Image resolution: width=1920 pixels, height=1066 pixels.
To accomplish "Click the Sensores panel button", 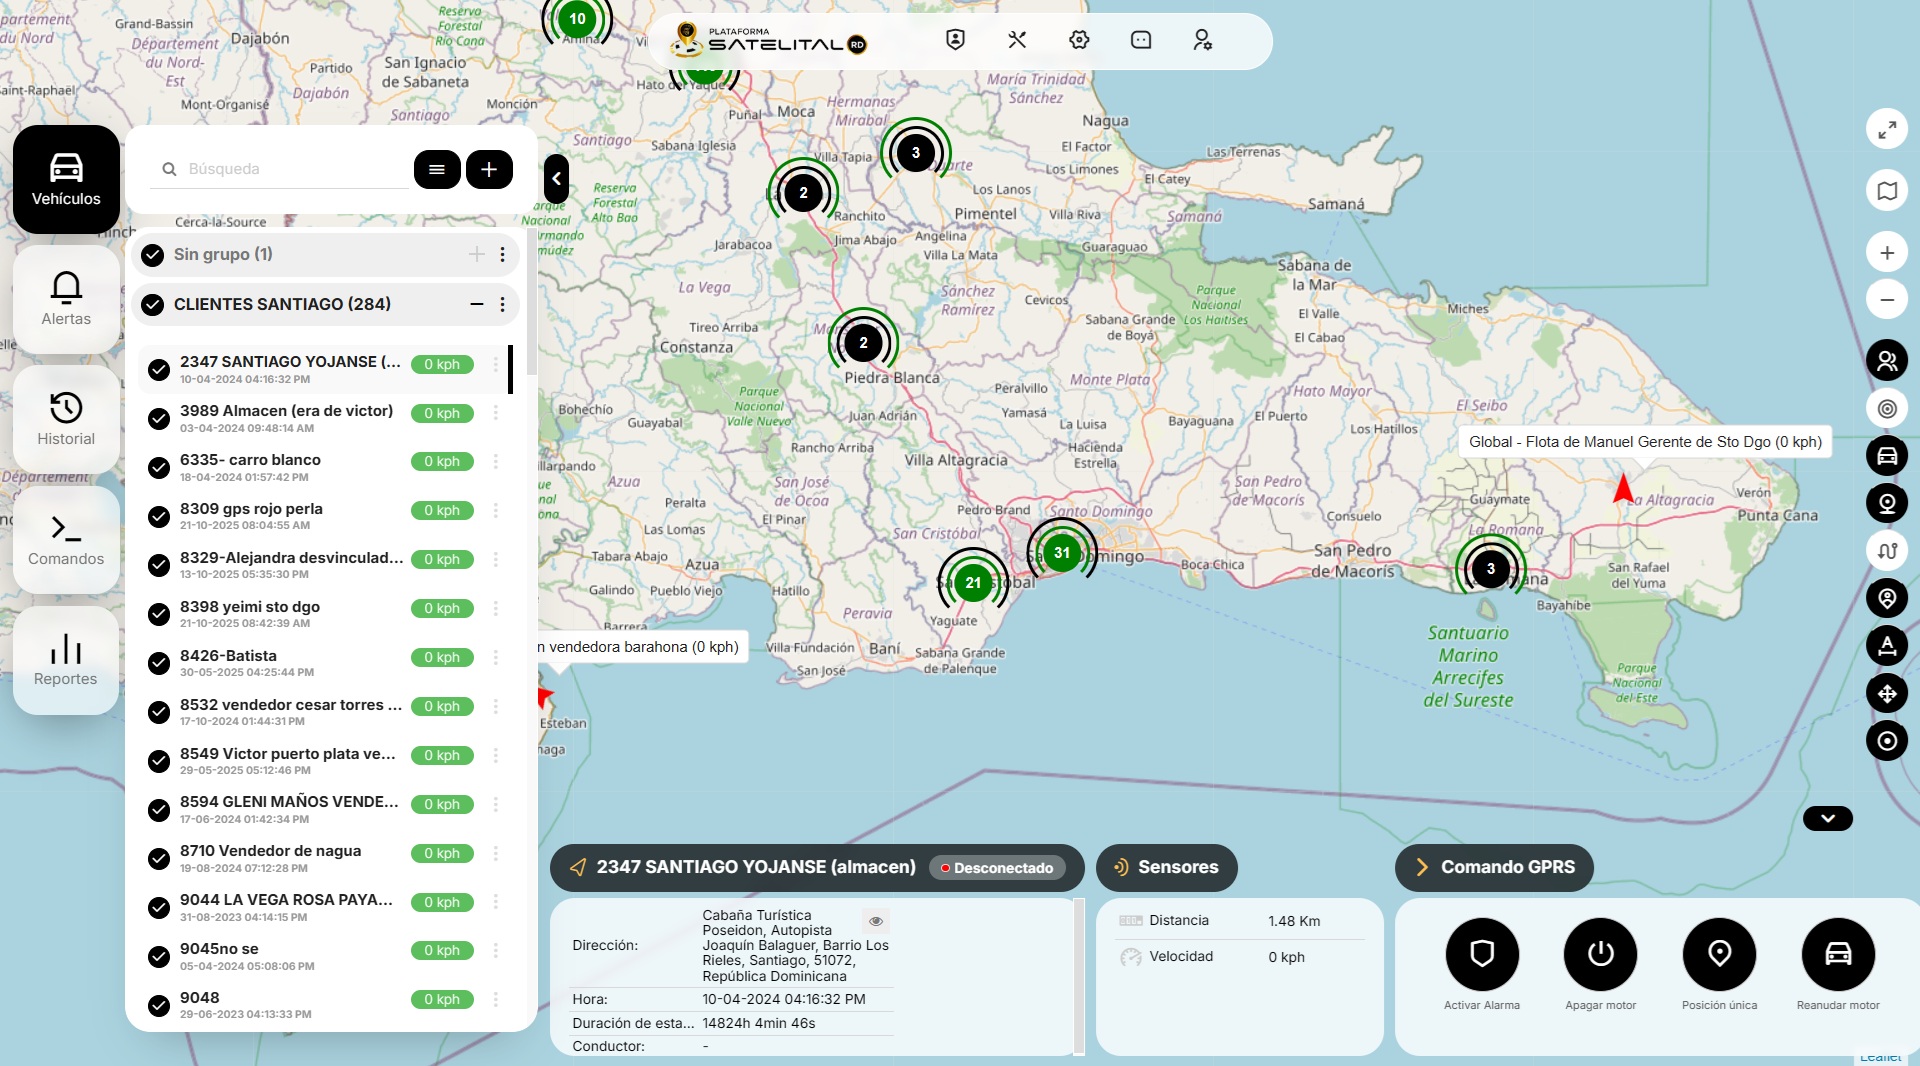I will [1166, 867].
